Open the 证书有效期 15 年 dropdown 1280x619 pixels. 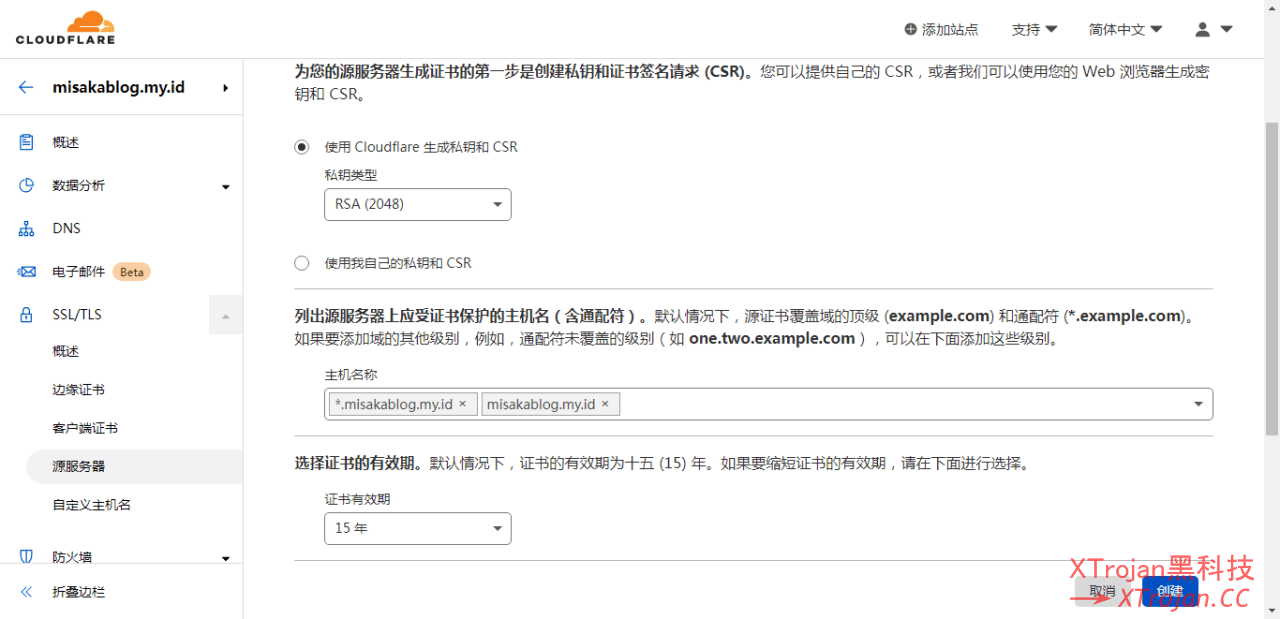click(x=417, y=529)
